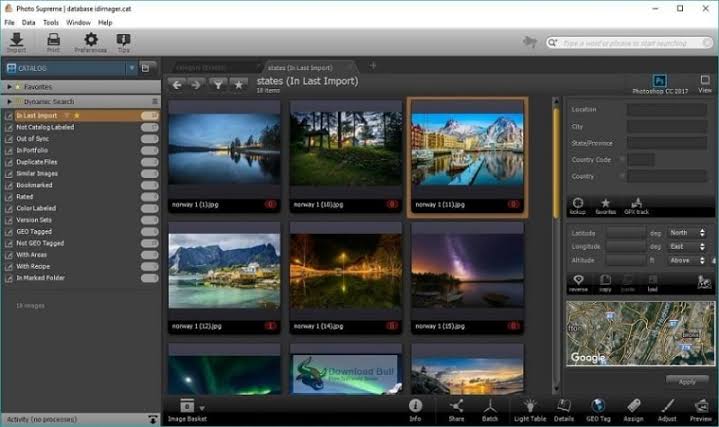Open the Image Basket dropdown arrow
Viewport: 719px width, 427px height.
pos(202,407)
